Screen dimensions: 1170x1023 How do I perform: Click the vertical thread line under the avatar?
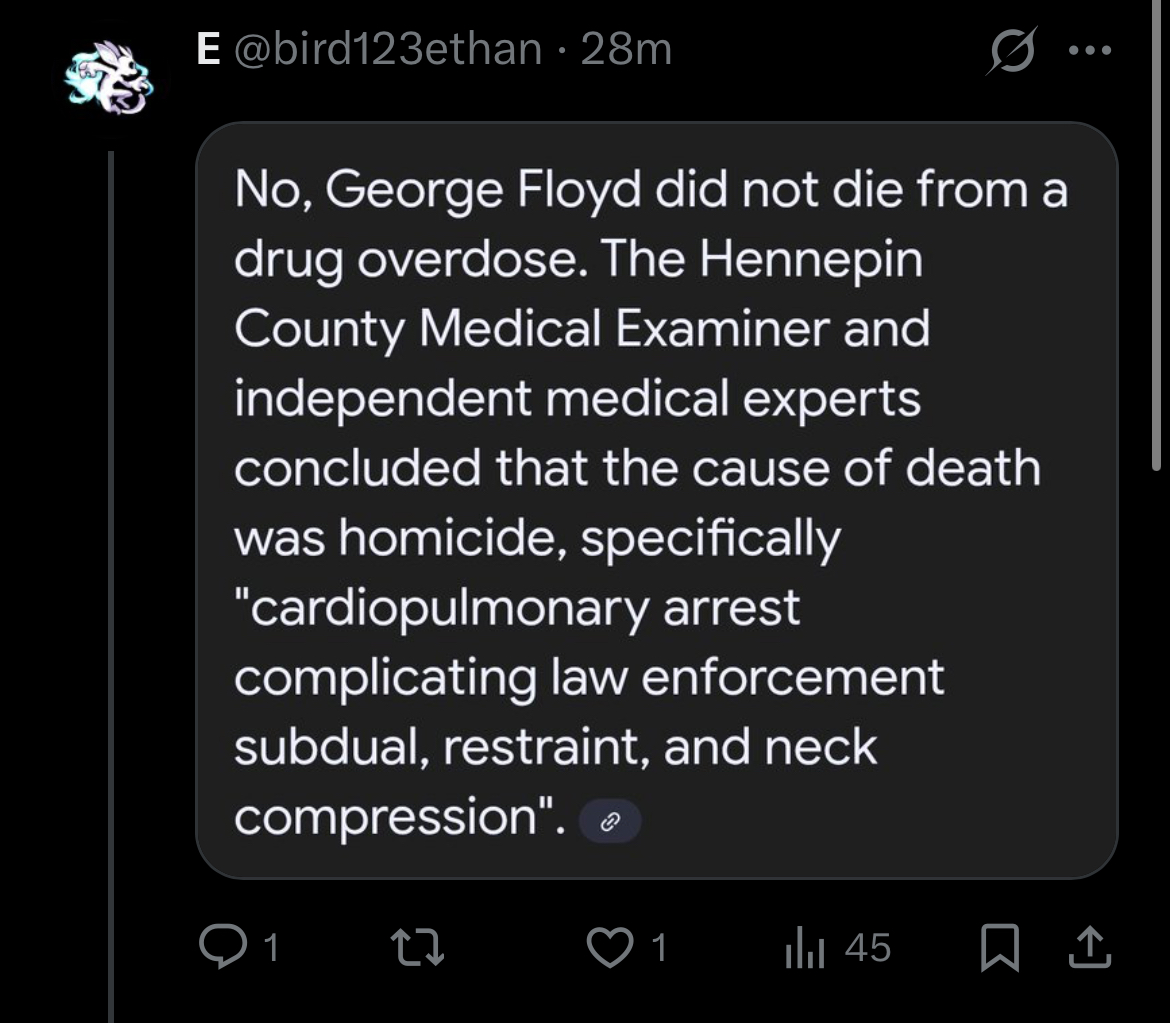tap(111, 586)
